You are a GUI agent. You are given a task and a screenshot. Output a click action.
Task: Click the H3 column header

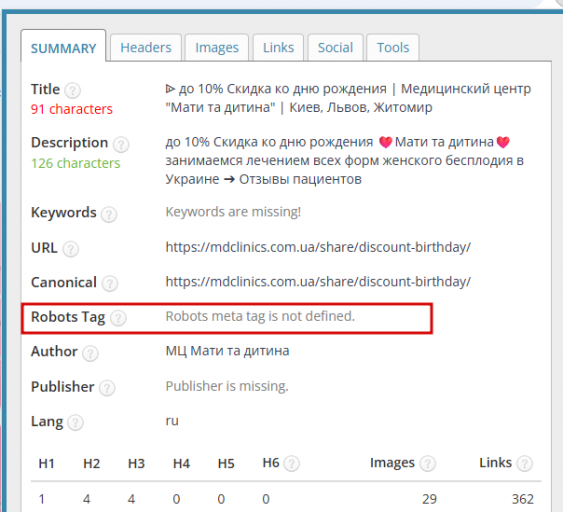136,464
